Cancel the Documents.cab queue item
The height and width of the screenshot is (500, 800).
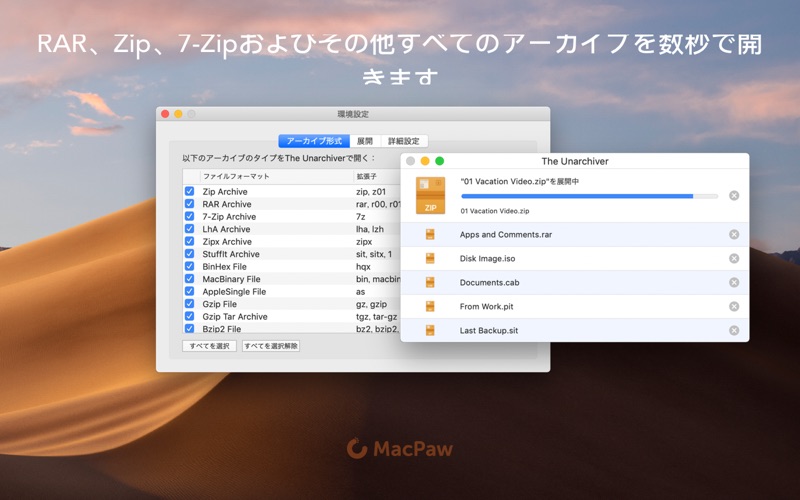pos(734,283)
